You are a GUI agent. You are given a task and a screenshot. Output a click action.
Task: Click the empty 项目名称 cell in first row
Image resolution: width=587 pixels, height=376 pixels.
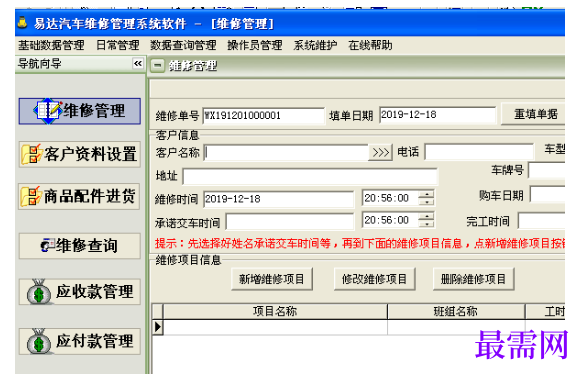click(275, 327)
